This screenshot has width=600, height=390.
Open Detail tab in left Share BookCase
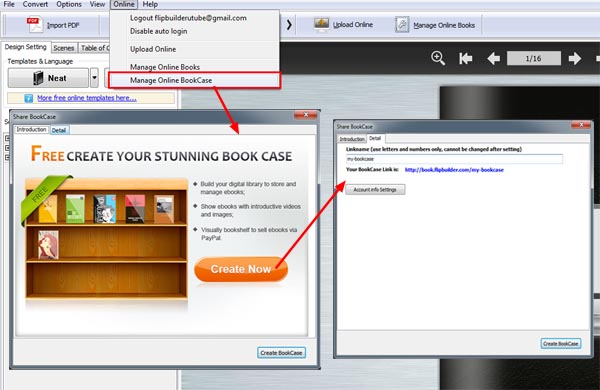[x=59, y=131]
